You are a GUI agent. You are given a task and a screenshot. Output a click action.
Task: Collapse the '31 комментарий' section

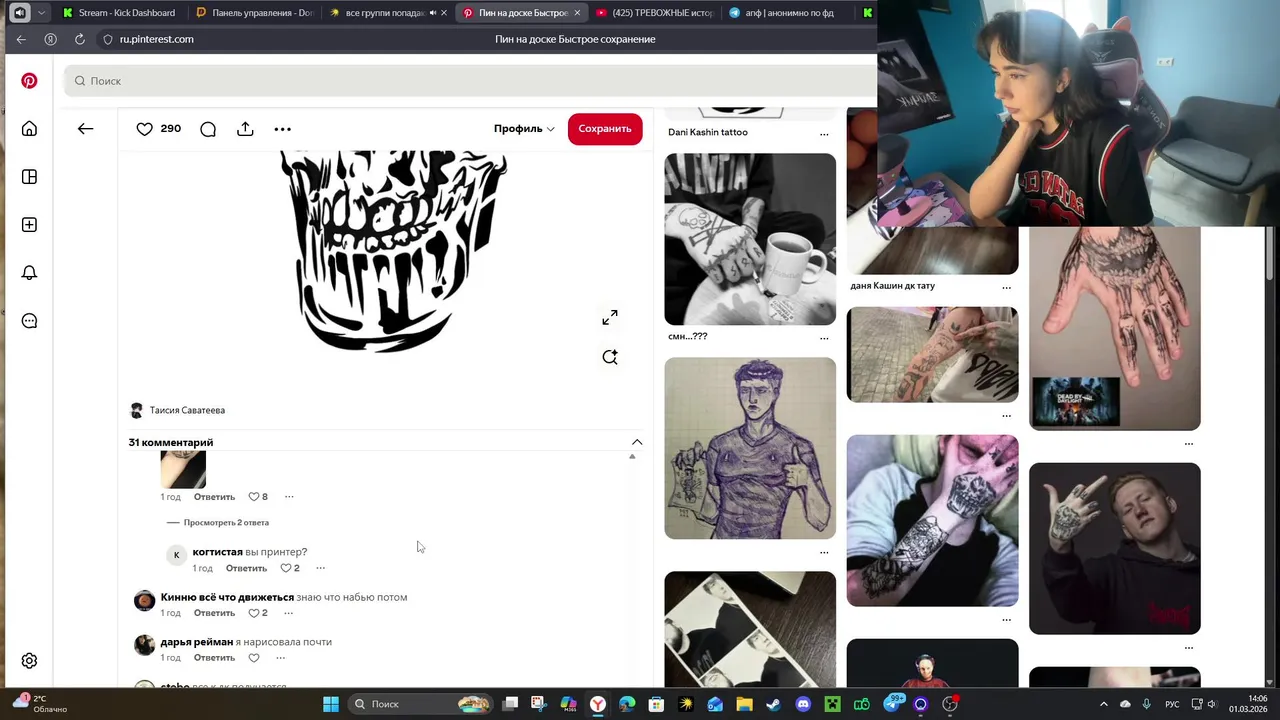[x=637, y=442]
